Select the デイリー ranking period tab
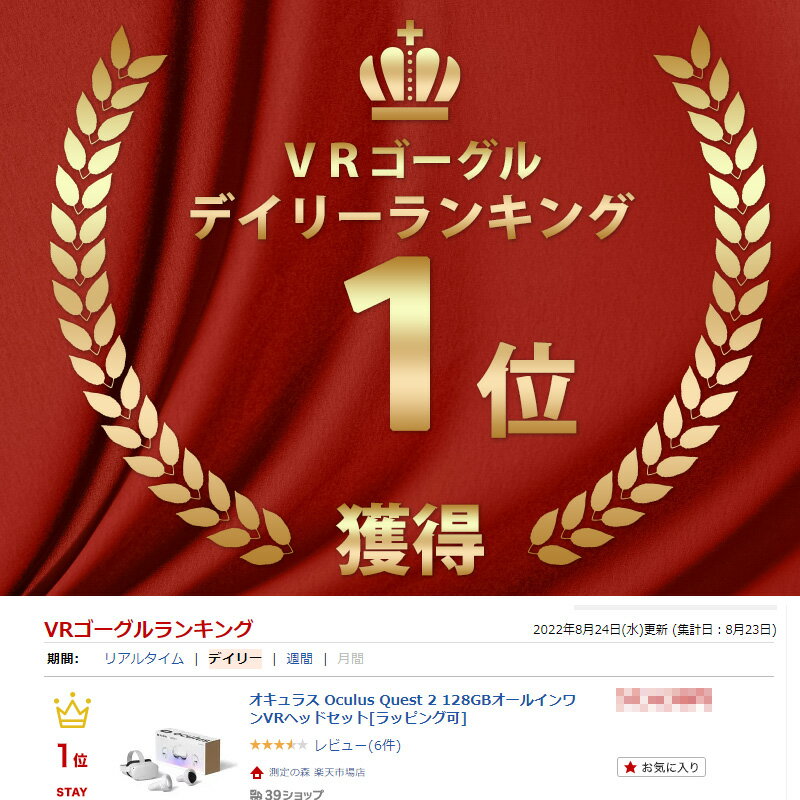 click(x=235, y=659)
